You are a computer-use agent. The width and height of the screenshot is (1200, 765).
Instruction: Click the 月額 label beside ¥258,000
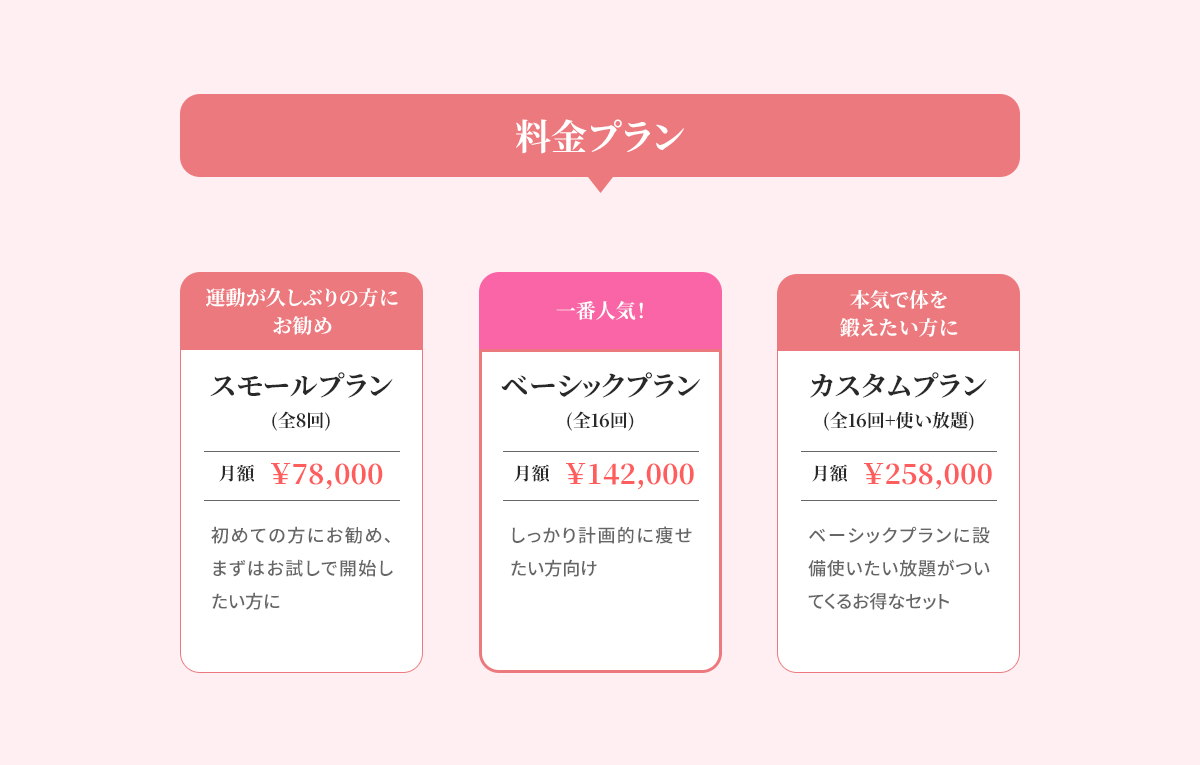point(830,474)
